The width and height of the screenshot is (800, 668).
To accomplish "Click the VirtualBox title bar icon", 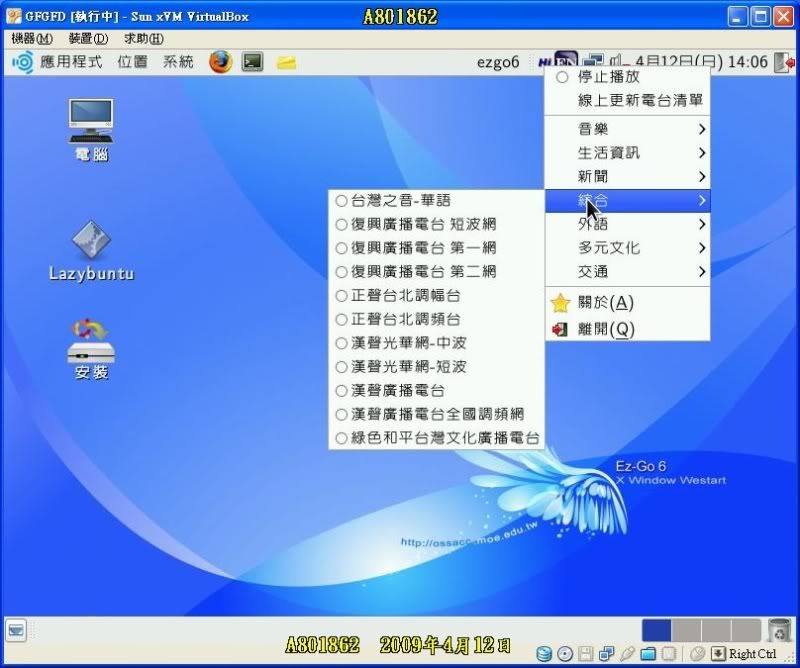I will coord(13,16).
